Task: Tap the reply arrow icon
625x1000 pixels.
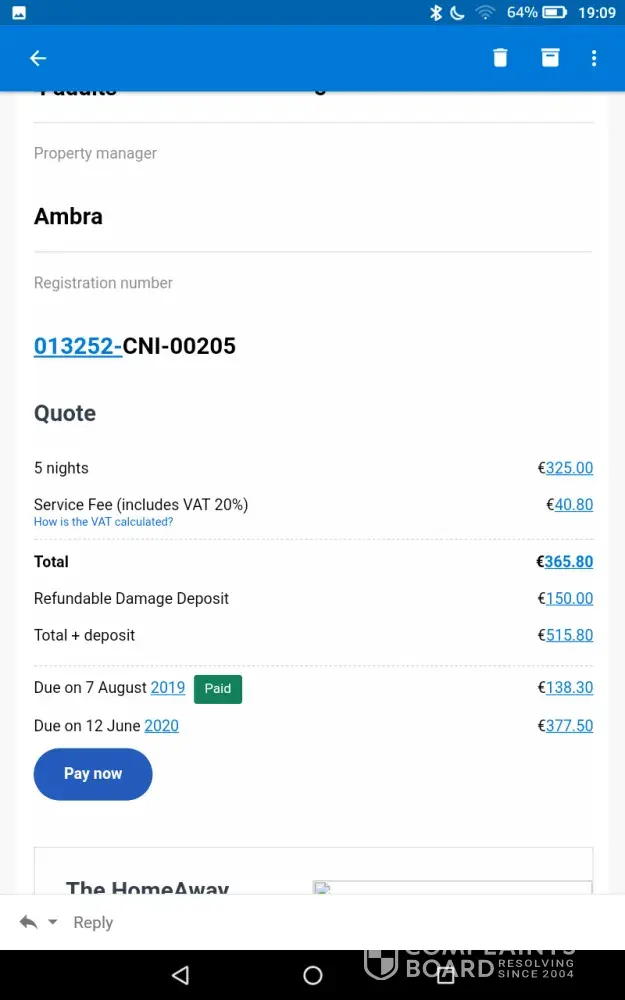Action: (x=28, y=922)
